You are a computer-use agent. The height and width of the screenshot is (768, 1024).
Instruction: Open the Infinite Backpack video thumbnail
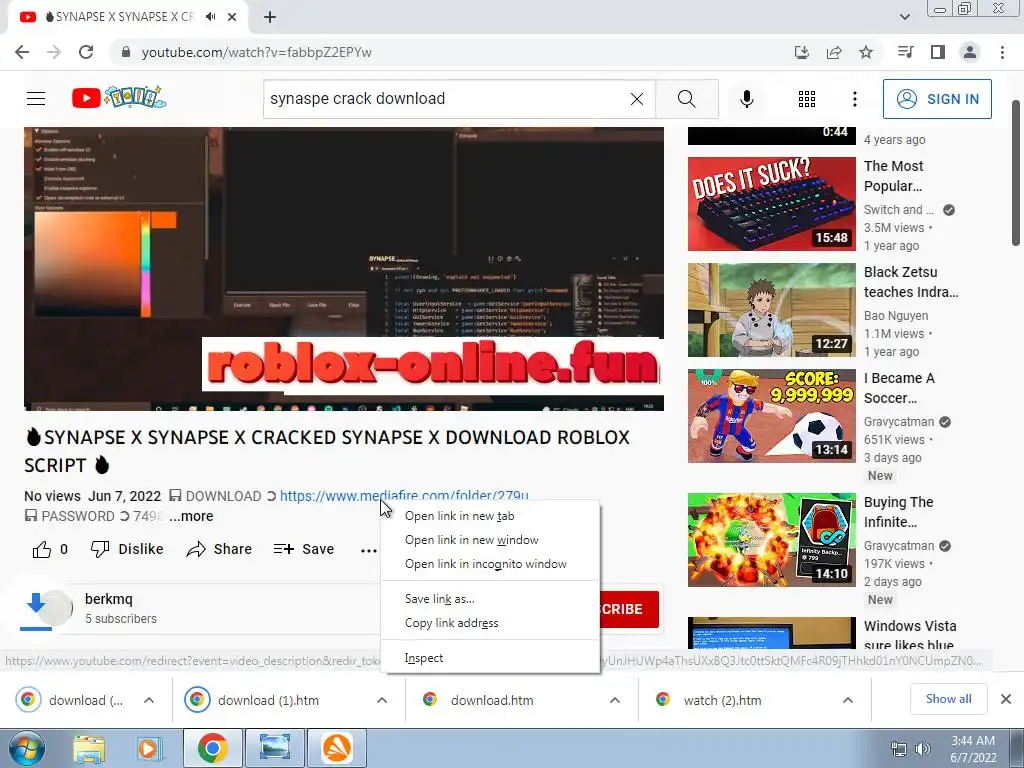(x=771, y=539)
